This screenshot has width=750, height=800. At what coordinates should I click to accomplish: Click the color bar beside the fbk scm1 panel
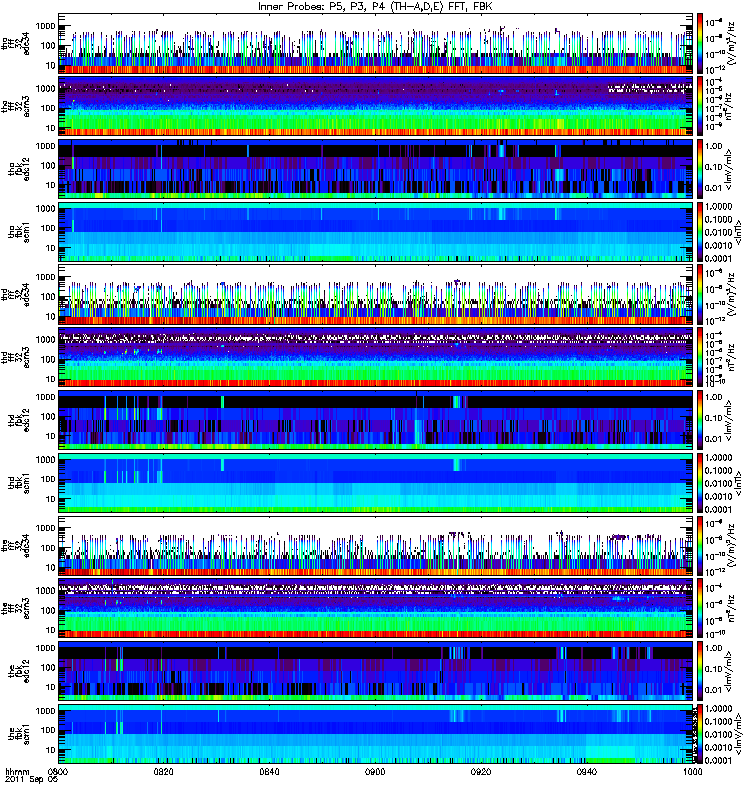700,734
